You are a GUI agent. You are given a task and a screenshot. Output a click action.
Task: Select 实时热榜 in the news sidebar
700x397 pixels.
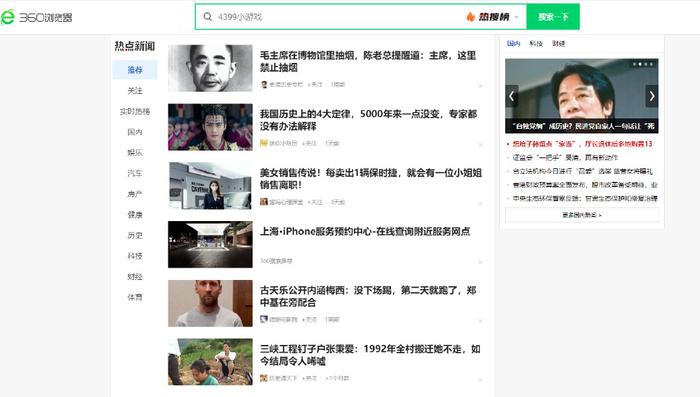click(x=135, y=111)
